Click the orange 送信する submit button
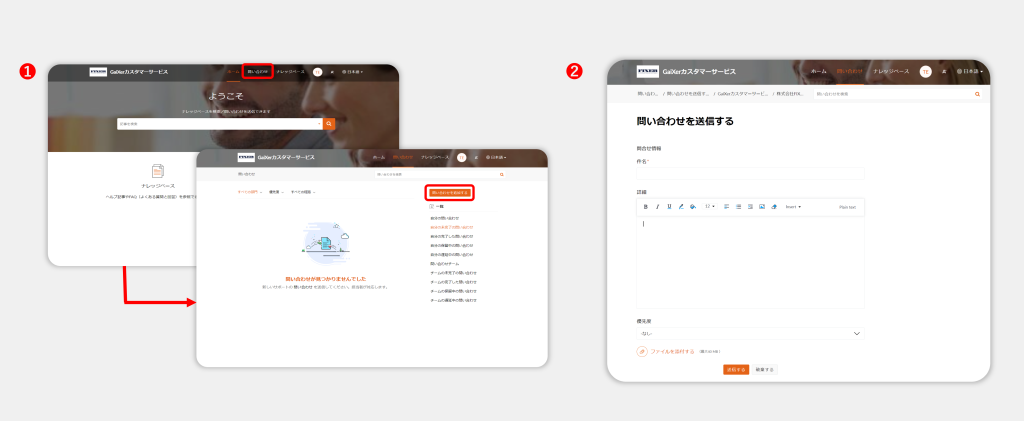Viewport: 1024px width, 421px height. click(x=736, y=370)
